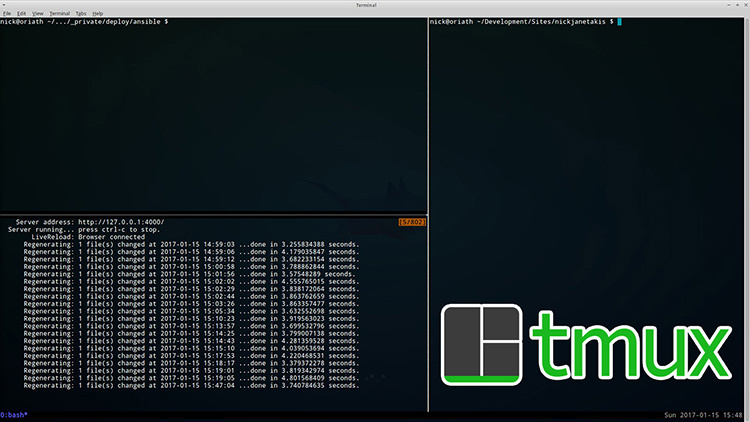Click the date and time in tmux status bar
Viewport: 750px width, 422px height.
[x=703, y=415]
